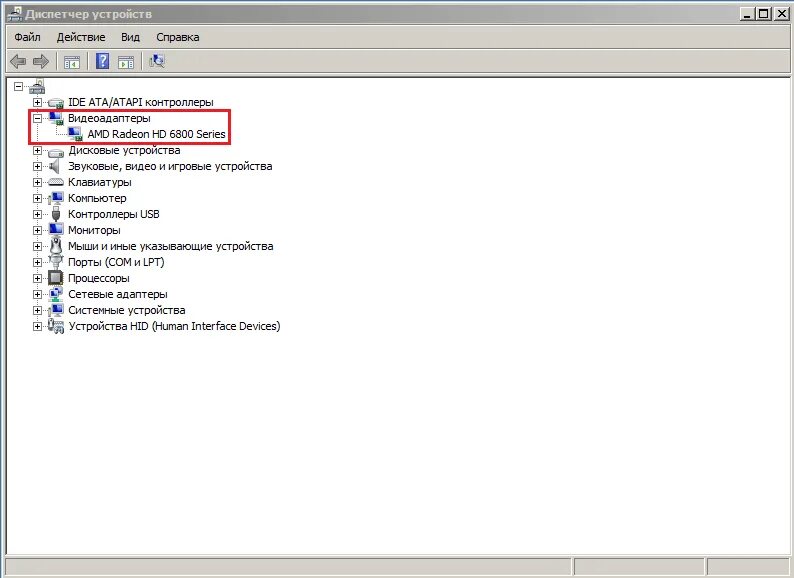Select IDE ATA/ATAPI контроллеры label

click(141, 102)
